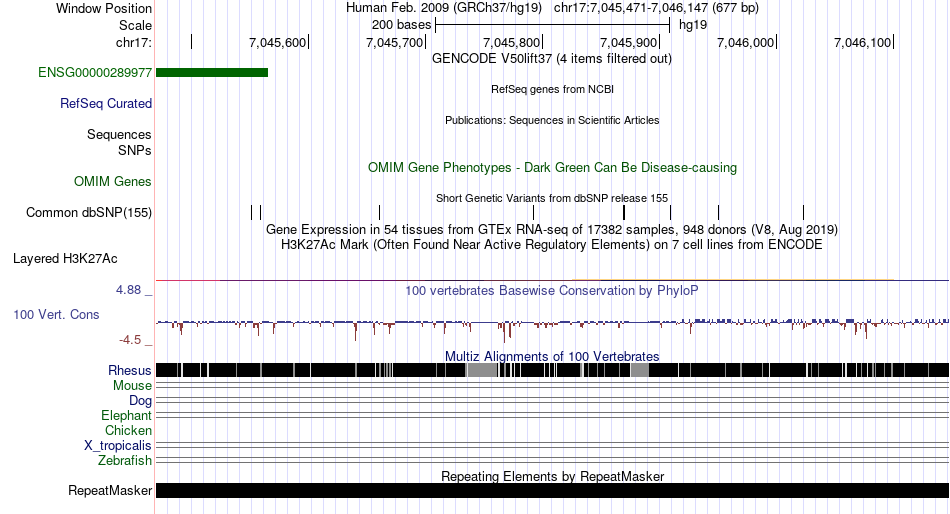Click OMIM Gene Phenotypes track title
Image resolution: width=950 pixels, height=514 pixels.
click(552, 167)
